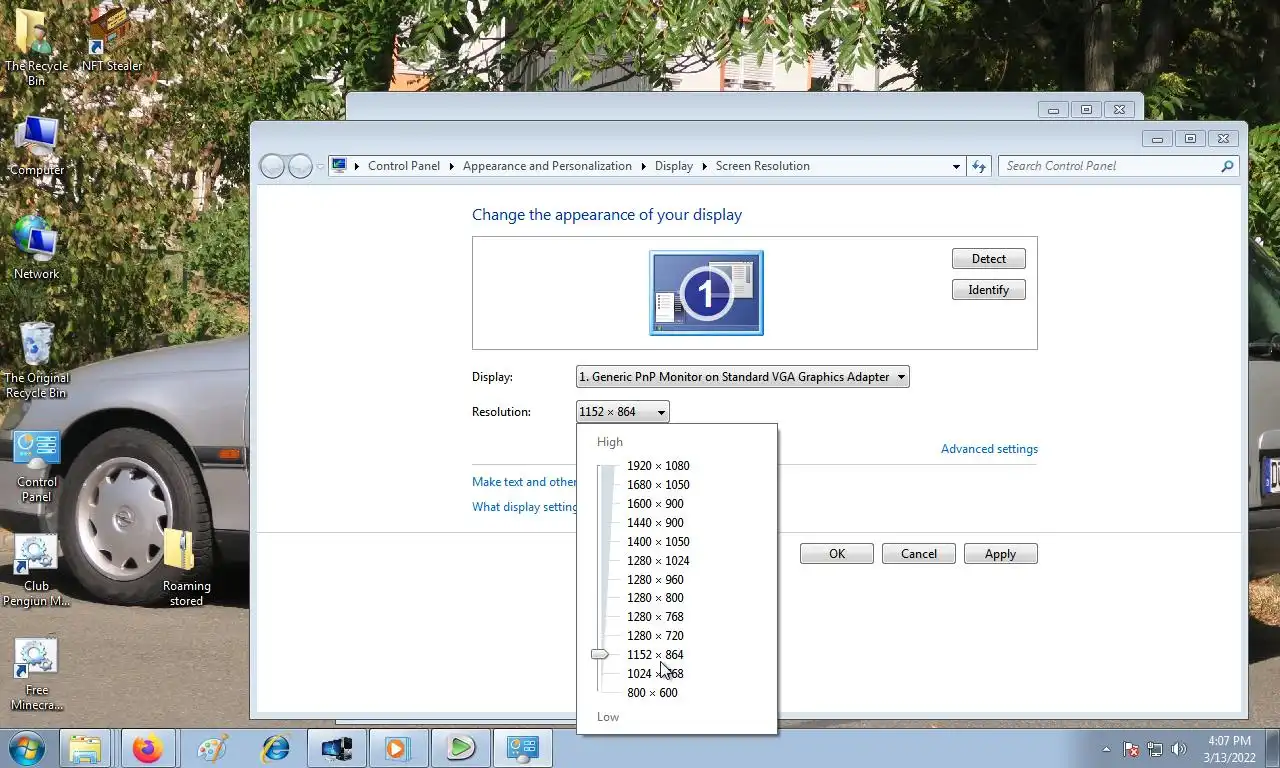
Task: Open The Recycle Bin desktop folder icon
Action: point(37,45)
